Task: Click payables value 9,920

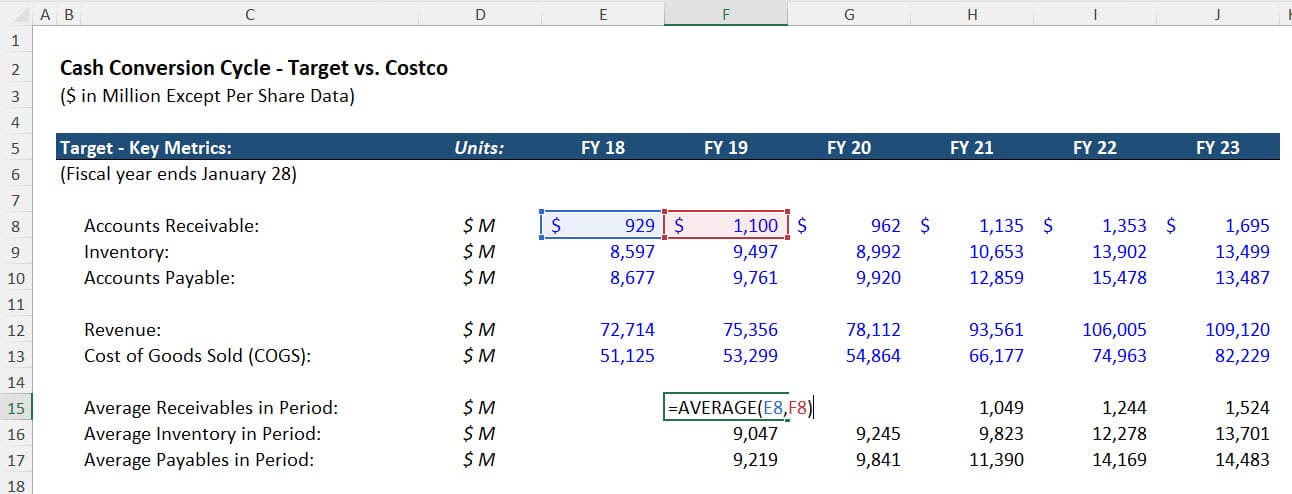Action: 878,278
